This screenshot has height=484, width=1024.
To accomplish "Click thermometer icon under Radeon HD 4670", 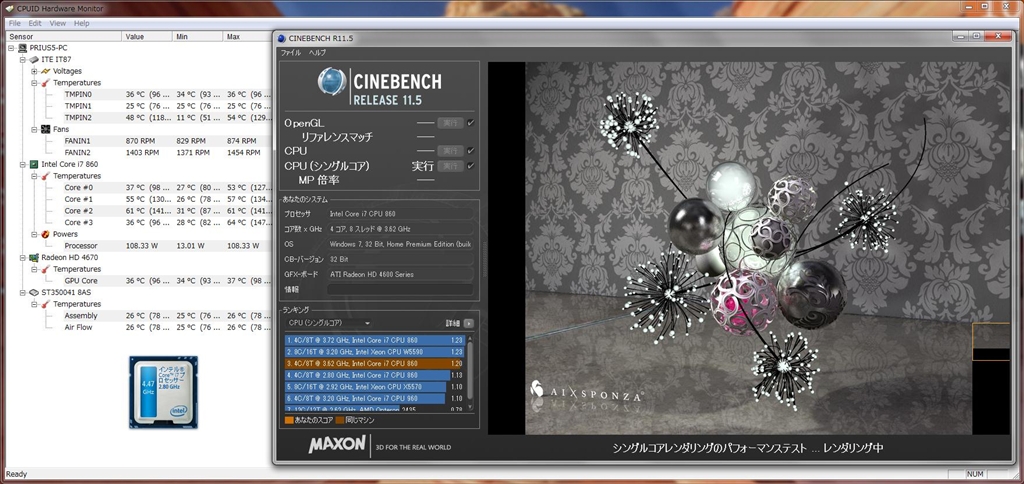I will click(x=45, y=269).
